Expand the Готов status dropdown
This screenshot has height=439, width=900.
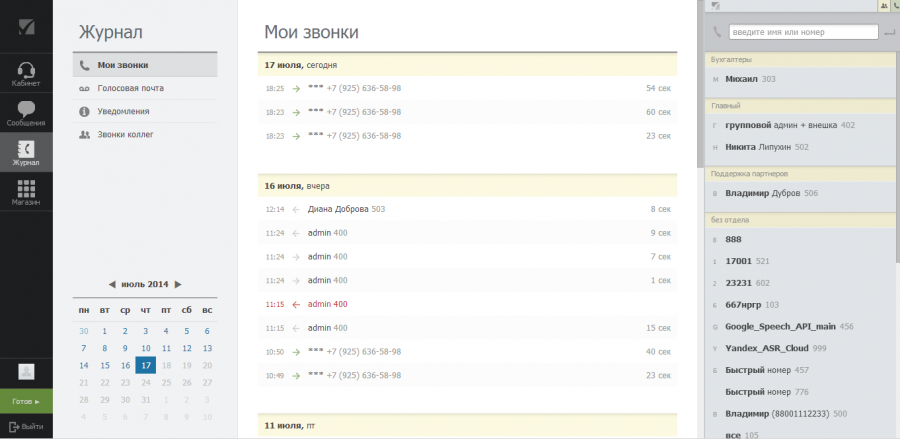(26, 401)
